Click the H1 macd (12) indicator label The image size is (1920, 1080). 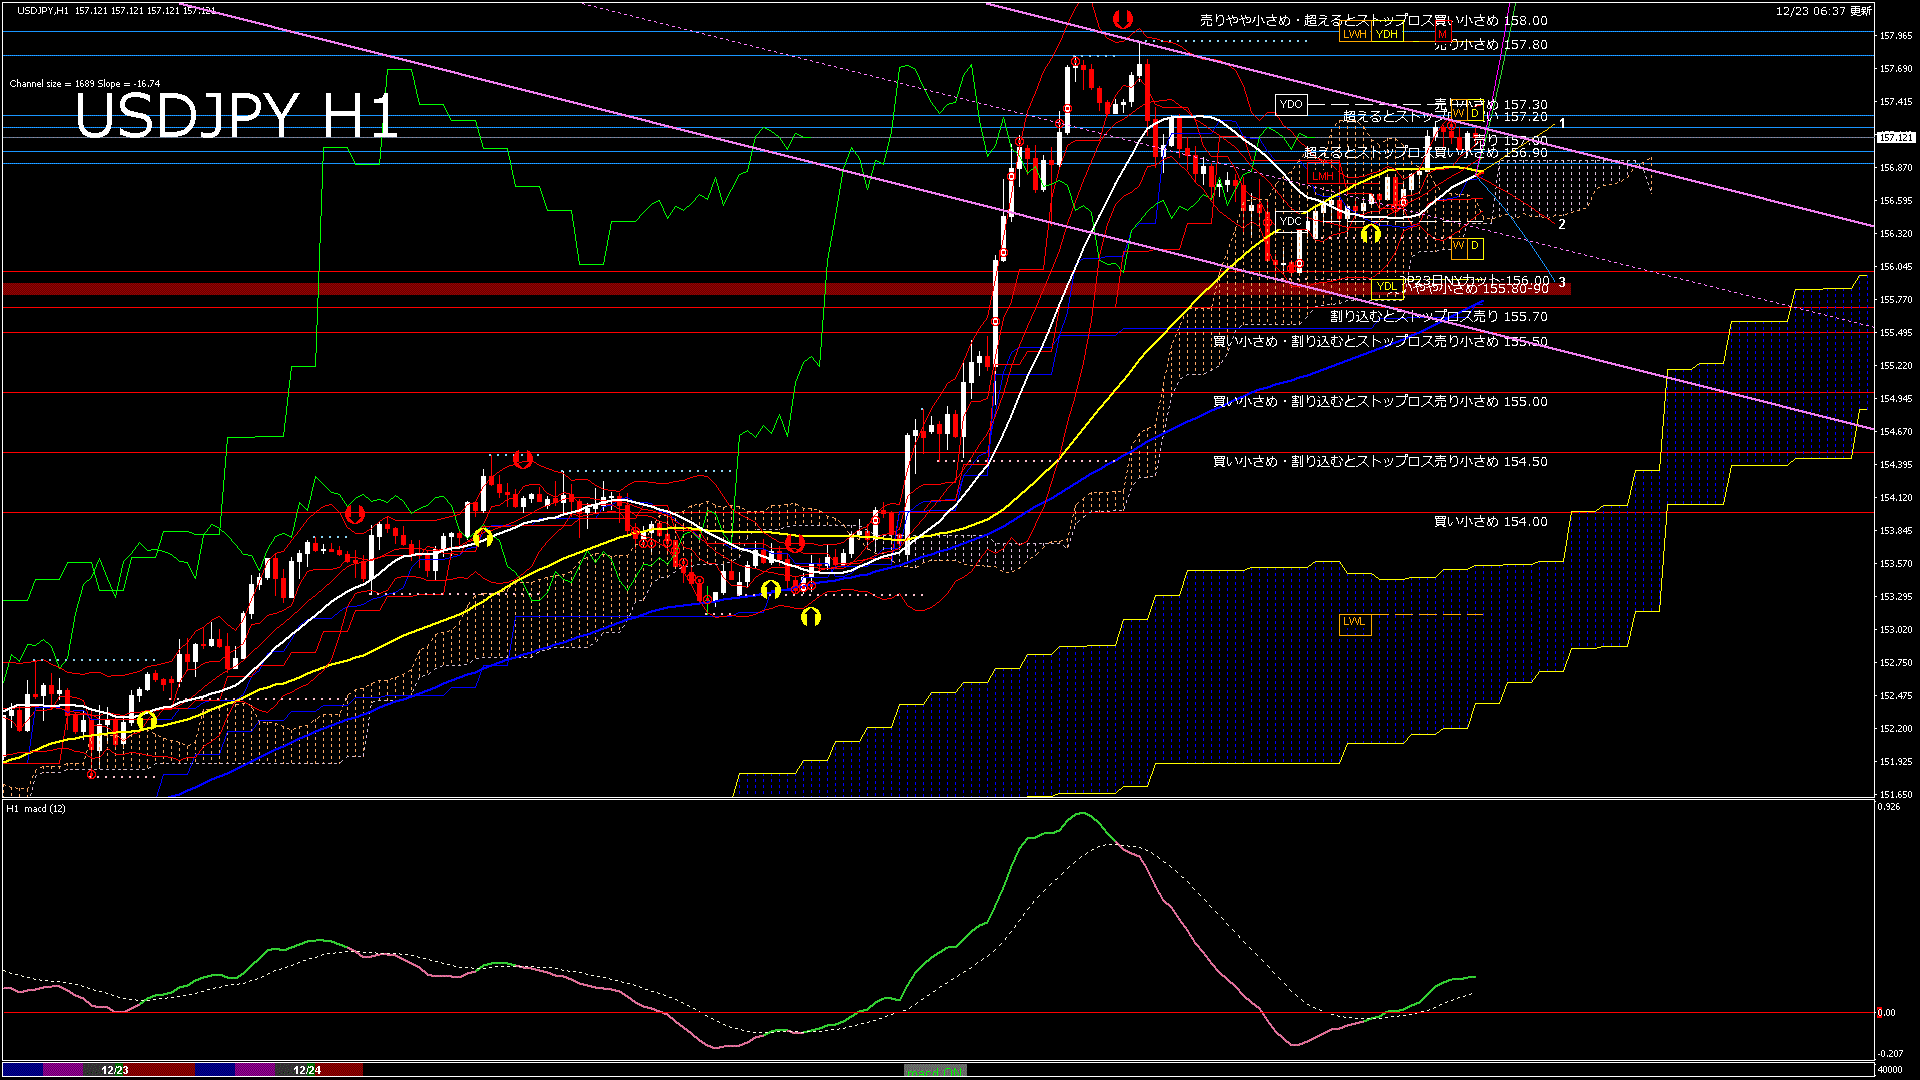click(36, 808)
